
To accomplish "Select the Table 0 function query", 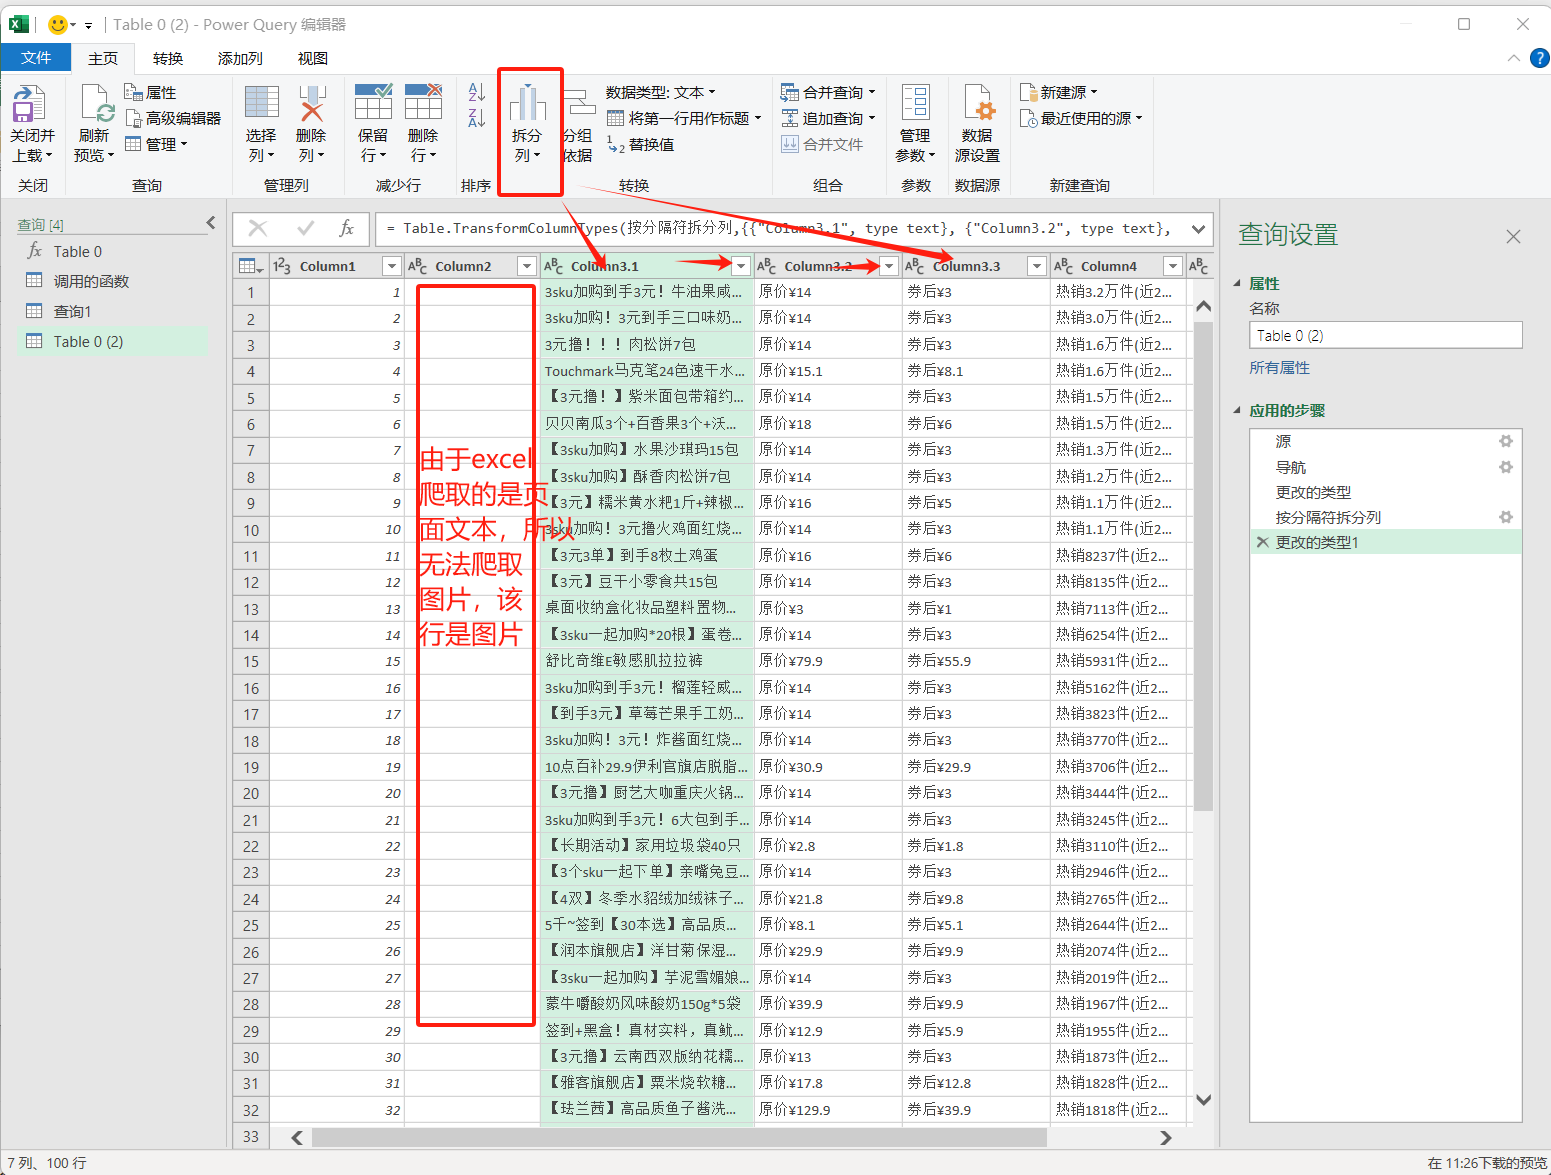I will pyautogui.click(x=113, y=252).
